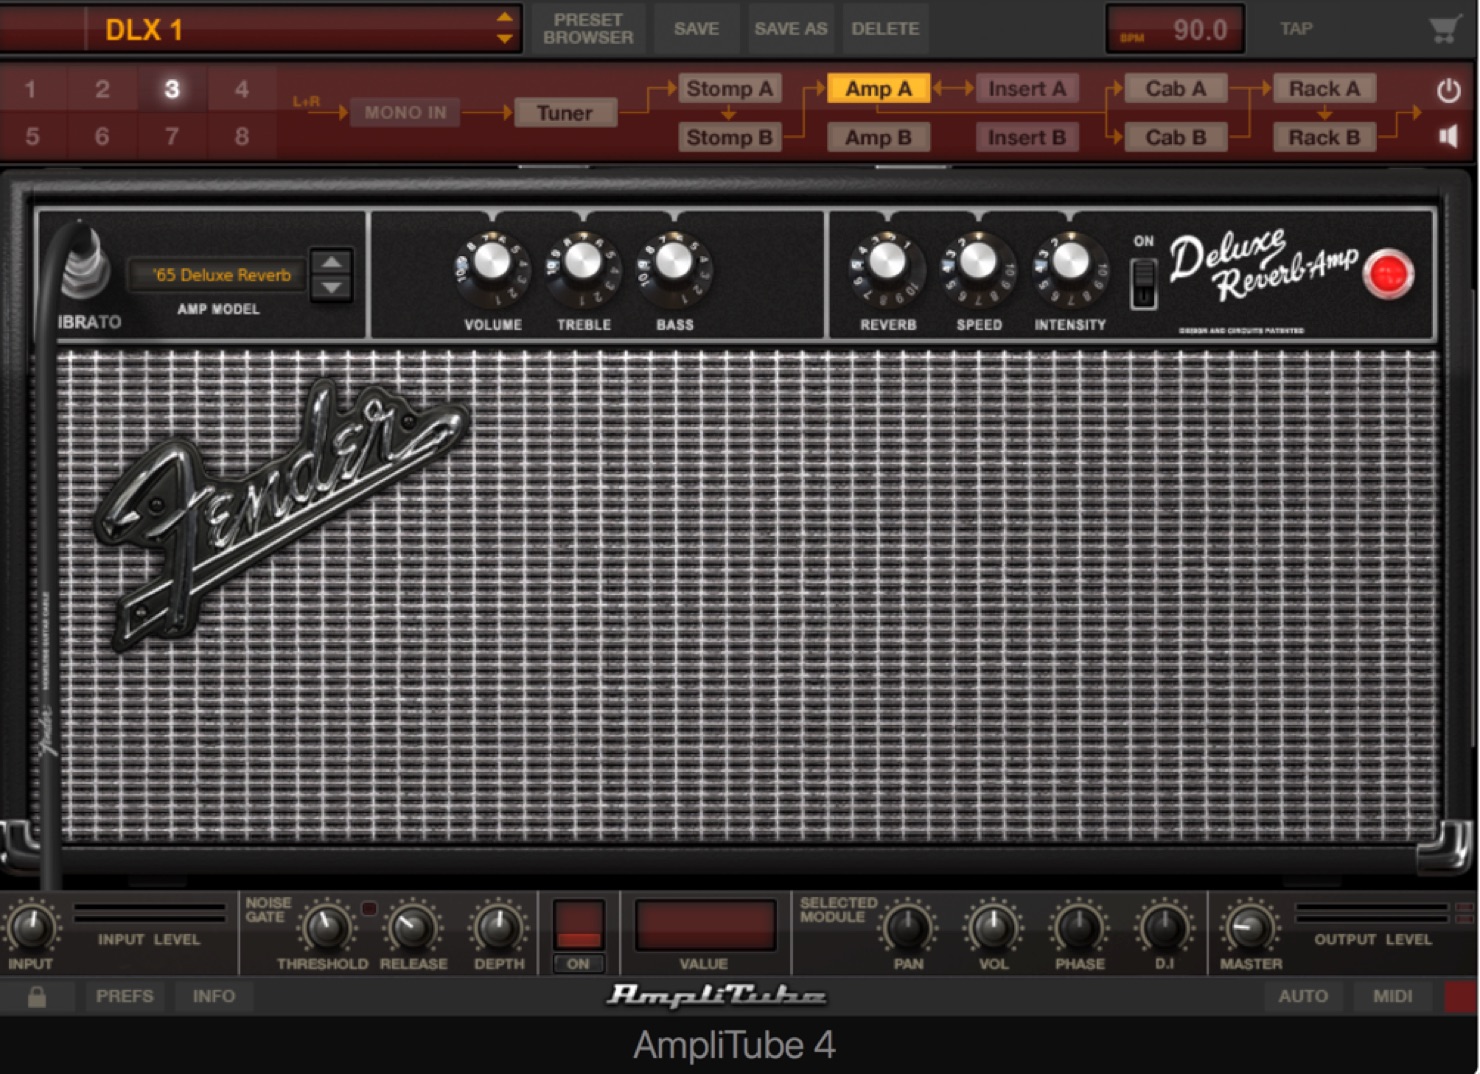Toggle the MIDI button
Viewport: 1480px width, 1074px height.
coord(1392,996)
